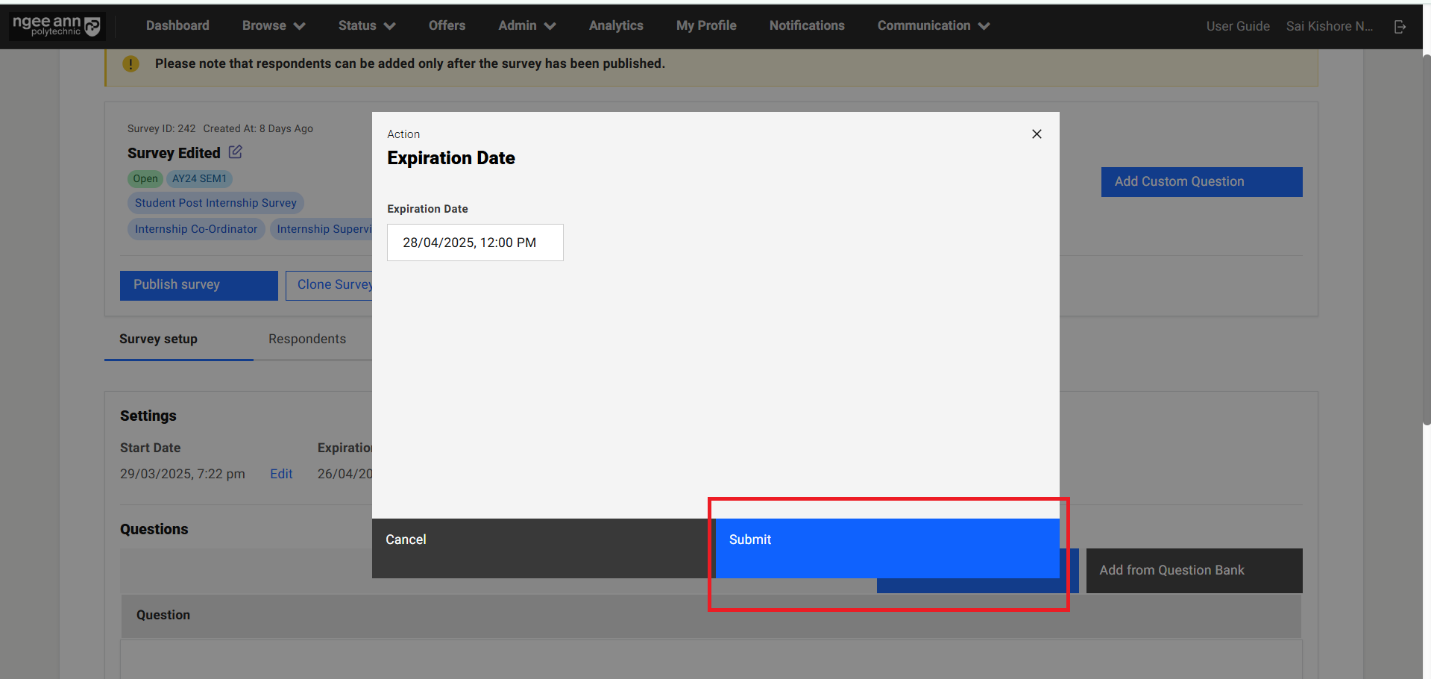
Task: Open the Notifications menu item
Action: [x=806, y=26]
